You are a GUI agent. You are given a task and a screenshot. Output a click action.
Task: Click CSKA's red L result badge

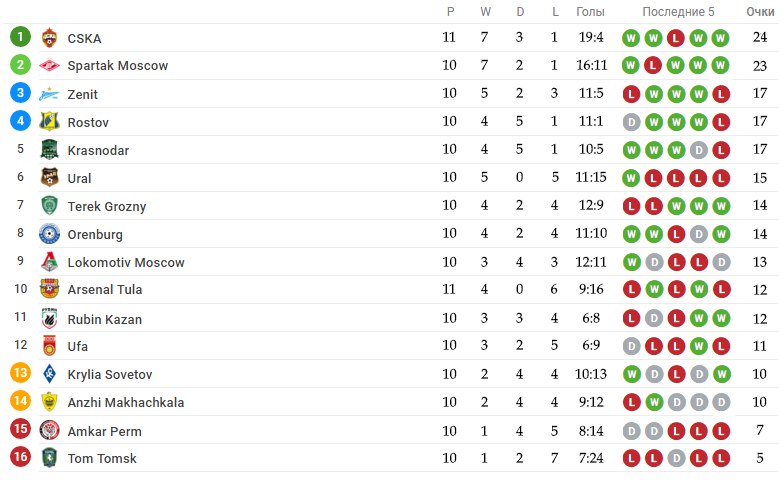point(676,38)
